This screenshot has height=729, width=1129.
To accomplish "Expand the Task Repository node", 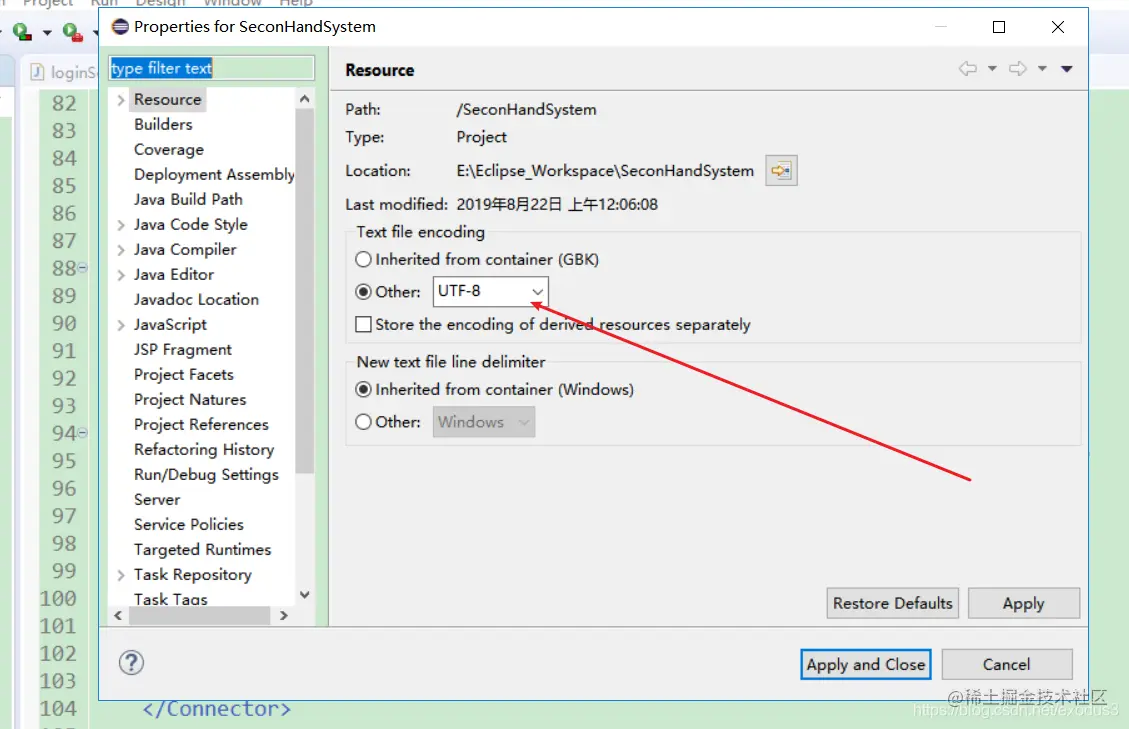I will tap(121, 576).
